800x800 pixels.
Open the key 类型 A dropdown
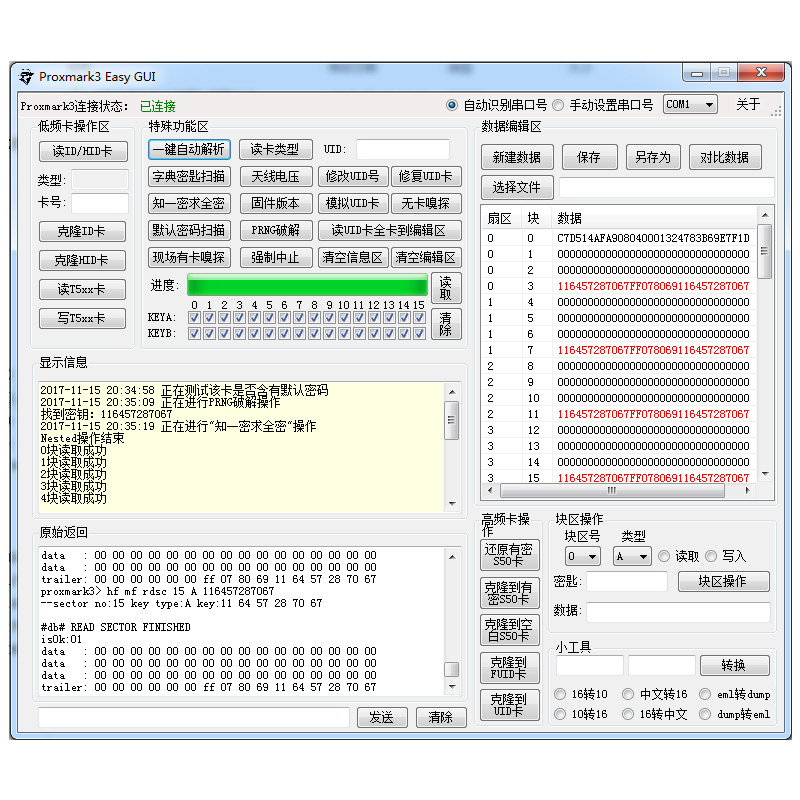pyautogui.click(x=632, y=556)
